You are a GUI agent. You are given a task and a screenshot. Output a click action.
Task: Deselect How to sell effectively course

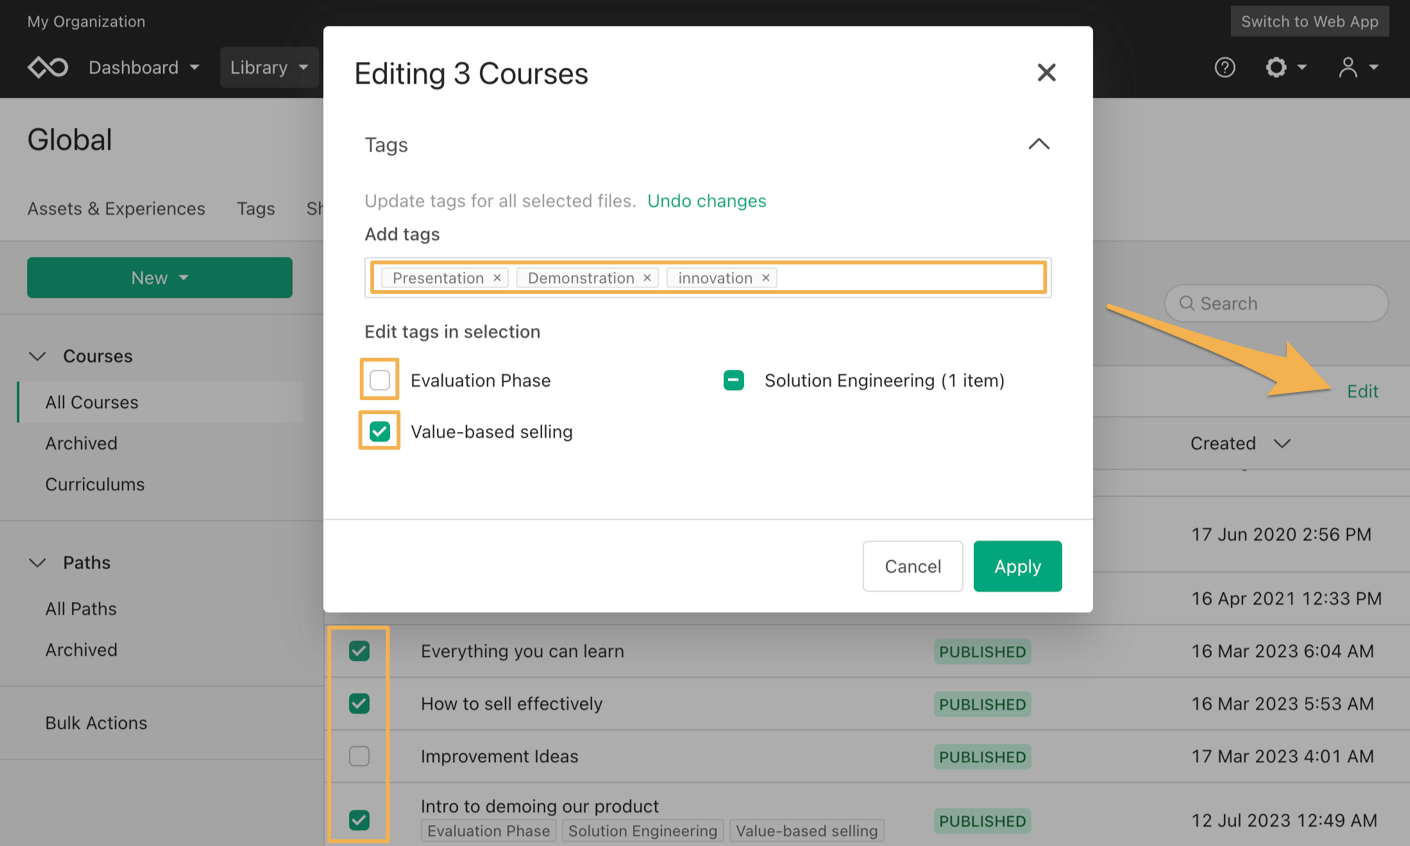pyautogui.click(x=359, y=703)
